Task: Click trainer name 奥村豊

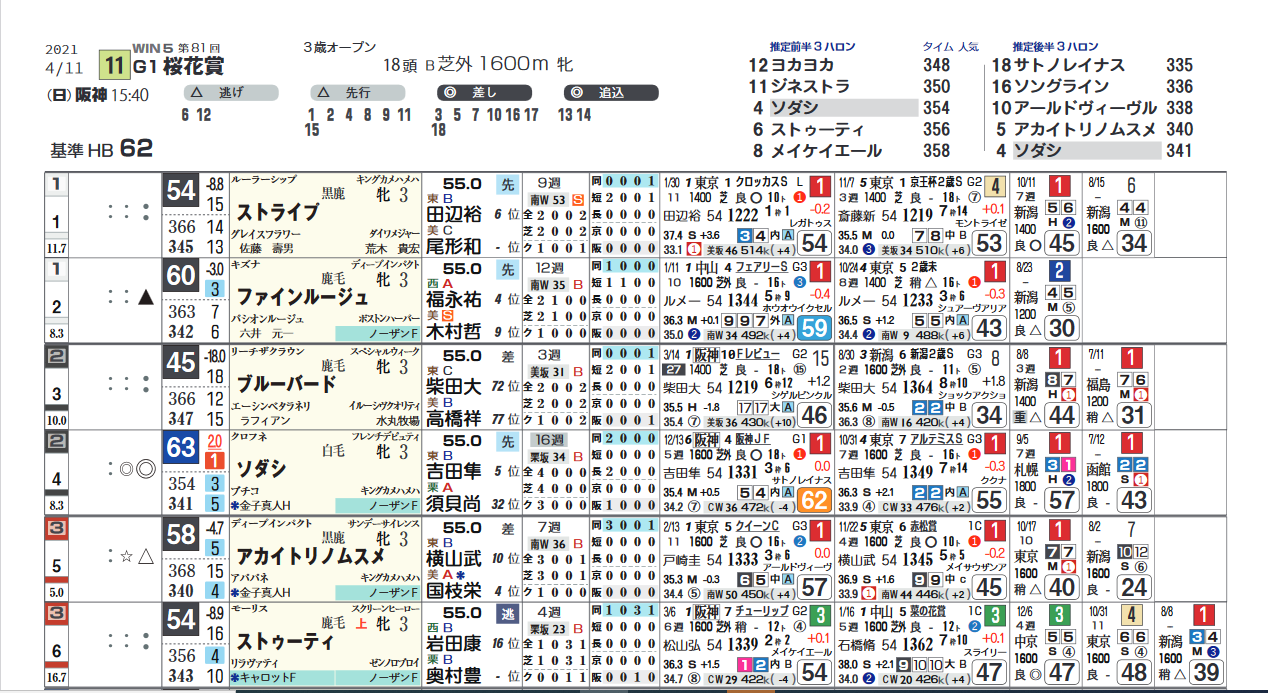Action: (453, 676)
